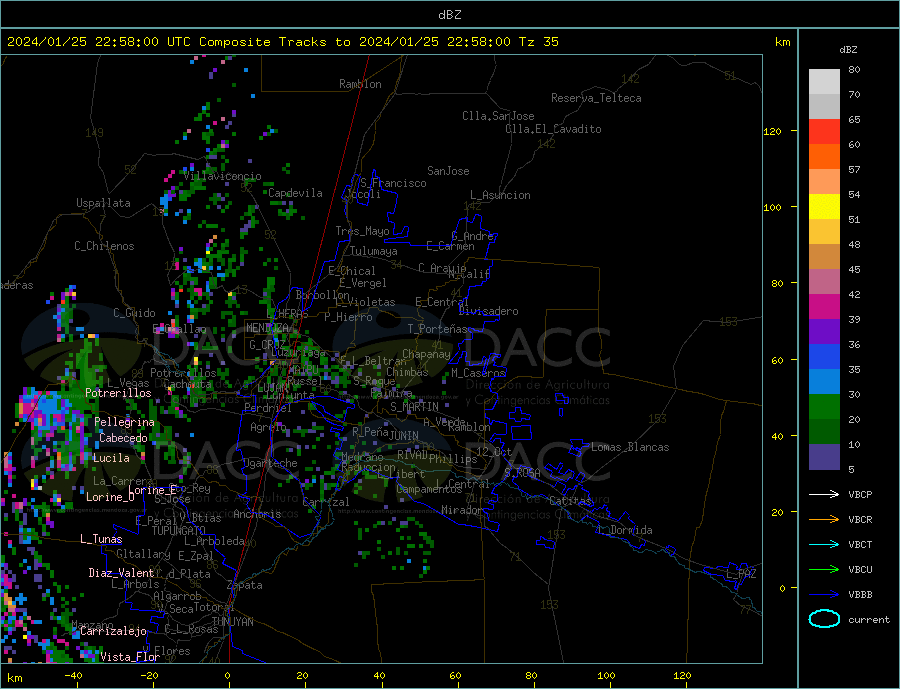
Task: Click the TUPUNGATO label
Action: pyautogui.click(x=179, y=531)
